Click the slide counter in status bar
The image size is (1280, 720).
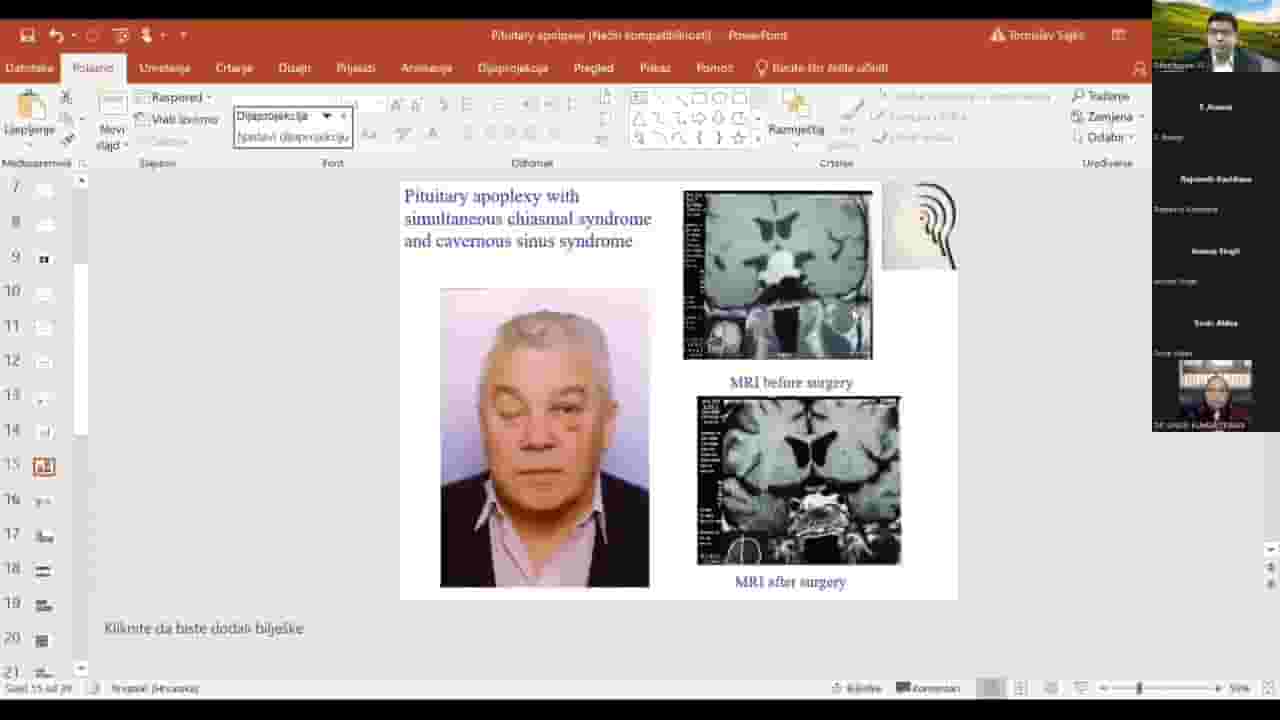point(39,688)
